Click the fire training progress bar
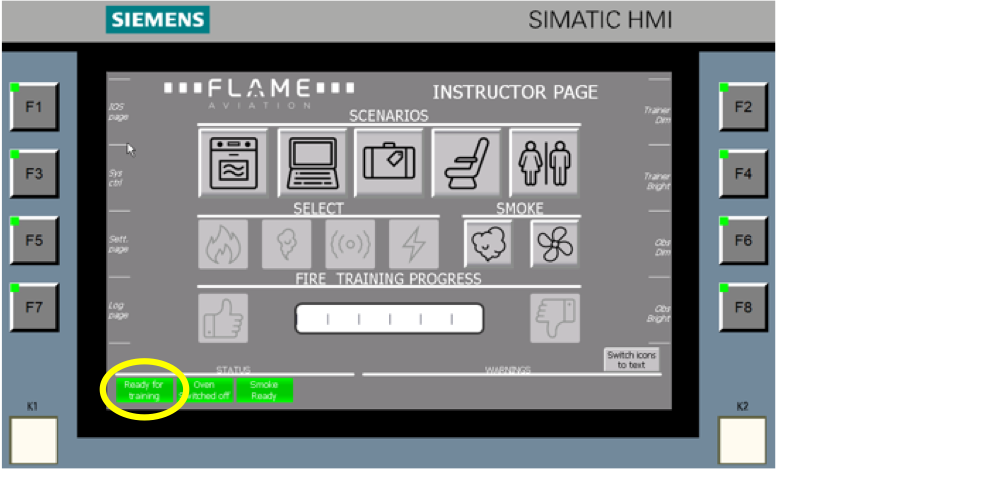Viewport: 981px width, 493px height. point(389,319)
